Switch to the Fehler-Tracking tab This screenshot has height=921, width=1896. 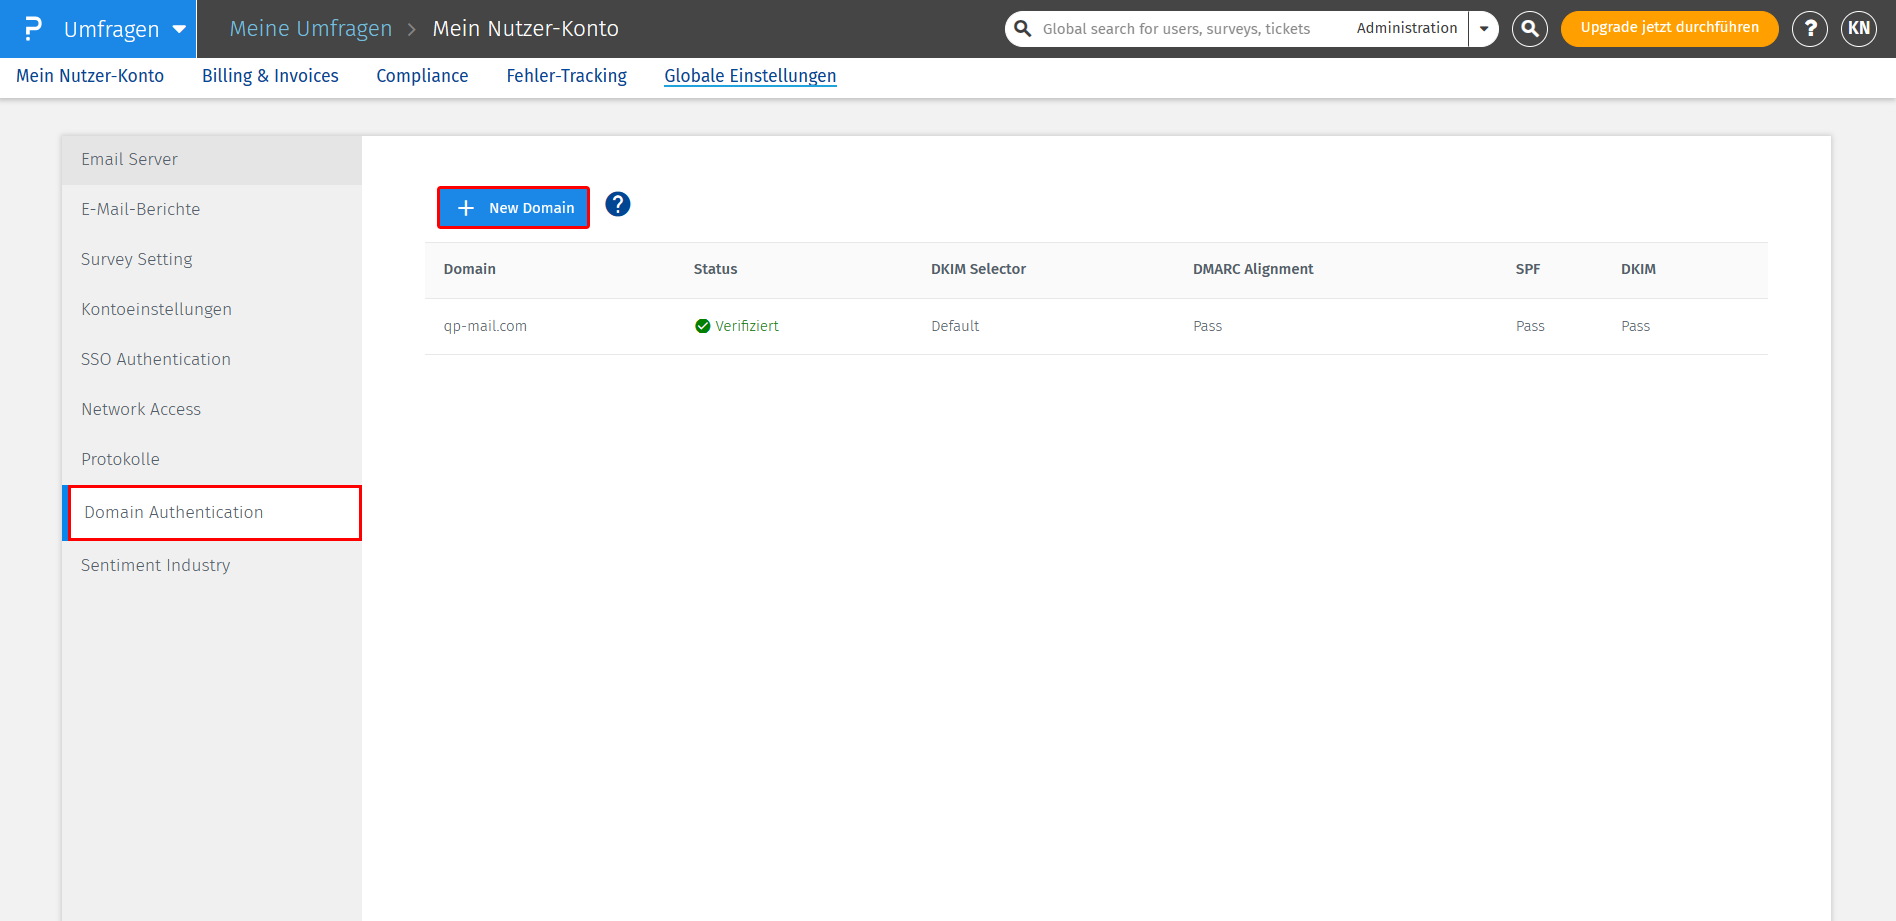(x=566, y=76)
